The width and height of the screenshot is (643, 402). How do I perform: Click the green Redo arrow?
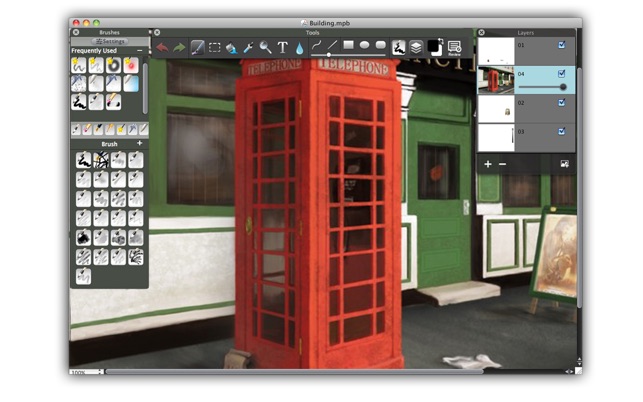tap(179, 48)
